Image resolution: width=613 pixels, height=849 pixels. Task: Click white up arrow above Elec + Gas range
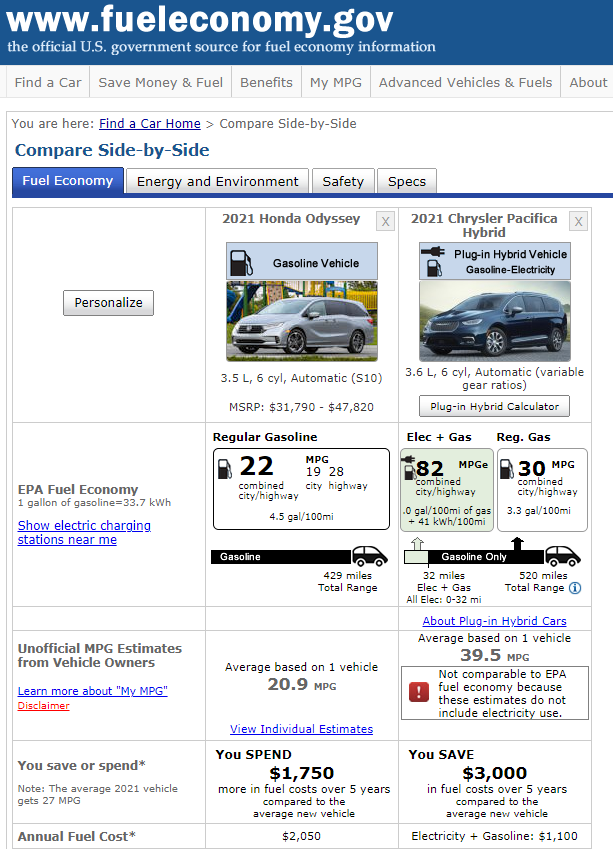click(x=416, y=543)
